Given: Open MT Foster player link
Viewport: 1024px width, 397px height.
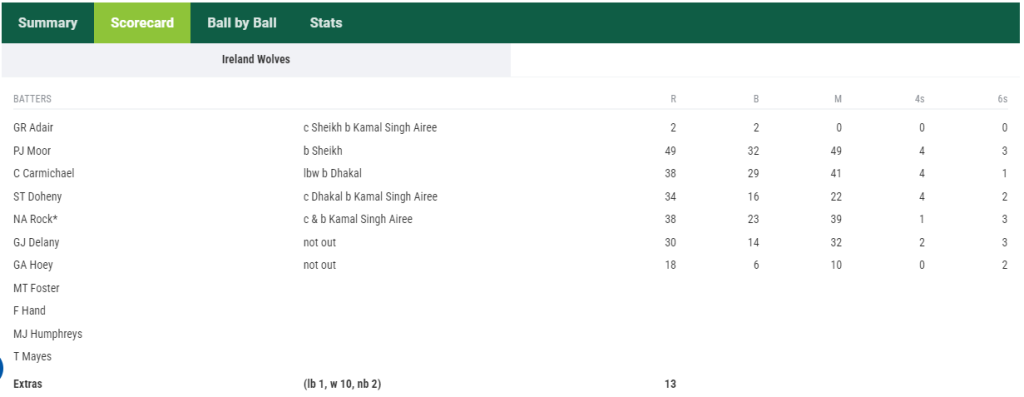Looking at the screenshot, I should (x=37, y=288).
